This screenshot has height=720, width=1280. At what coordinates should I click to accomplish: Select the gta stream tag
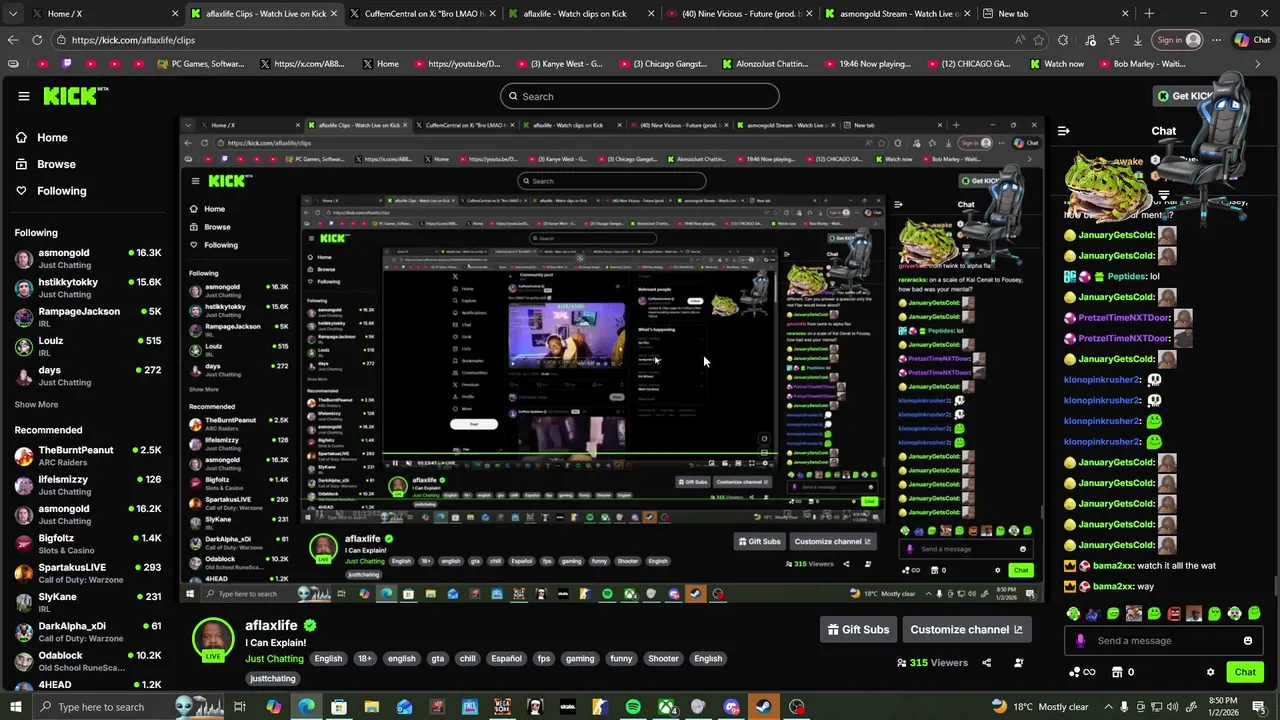(437, 659)
